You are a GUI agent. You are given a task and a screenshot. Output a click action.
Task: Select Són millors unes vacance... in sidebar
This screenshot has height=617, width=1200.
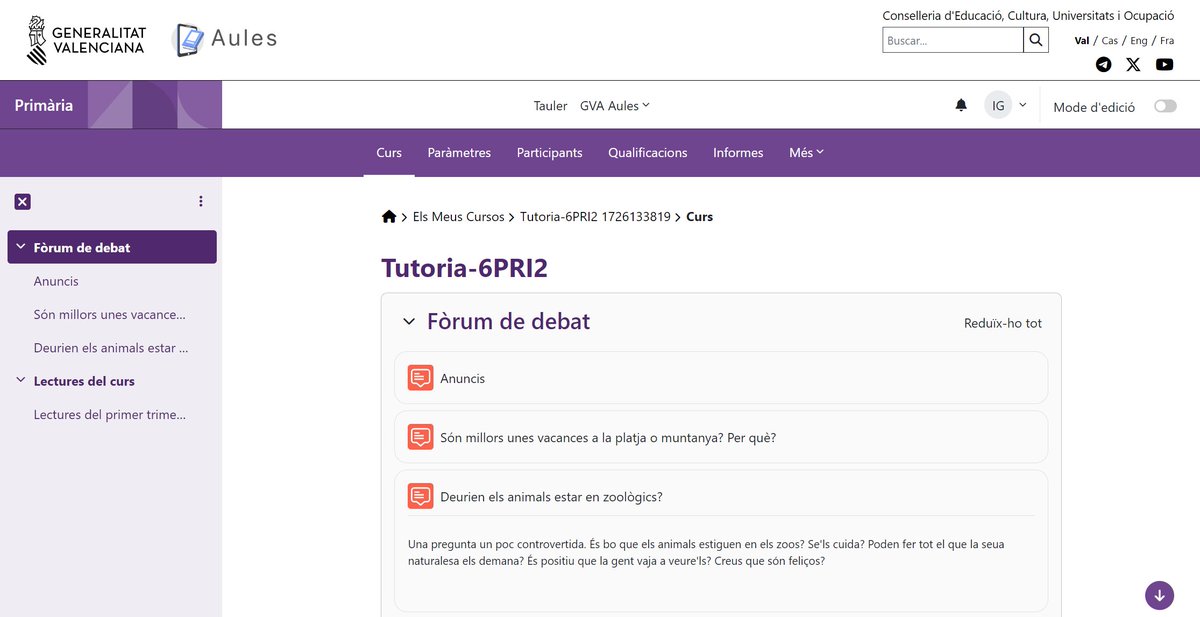pos(110,314)
